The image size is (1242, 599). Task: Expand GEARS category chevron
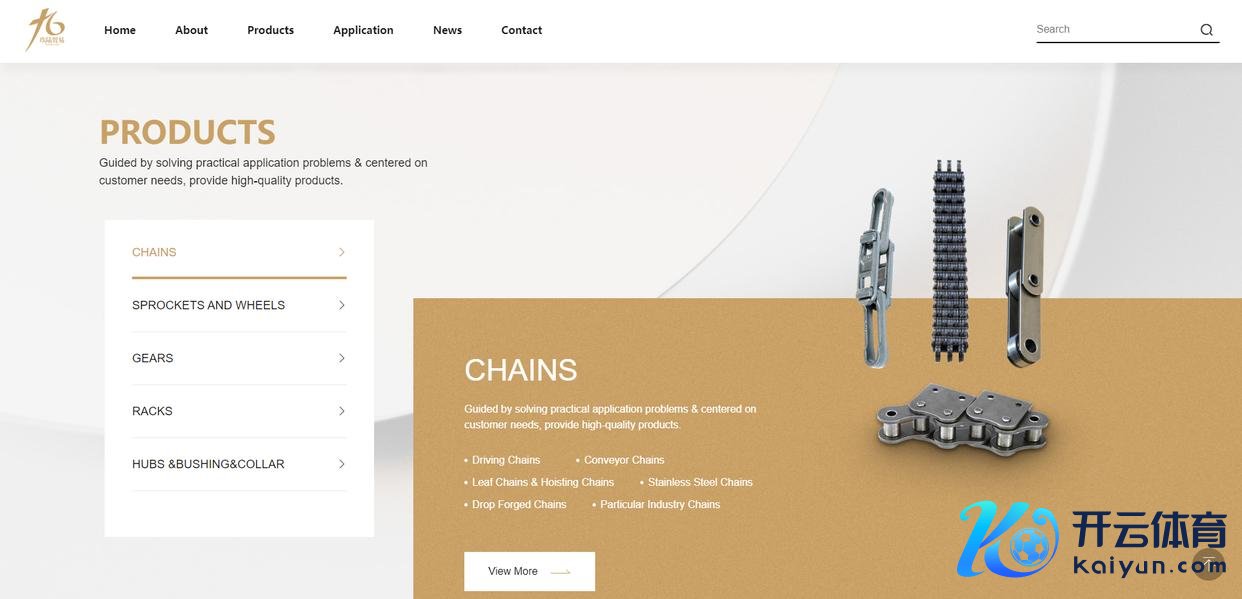coord(341,358)
